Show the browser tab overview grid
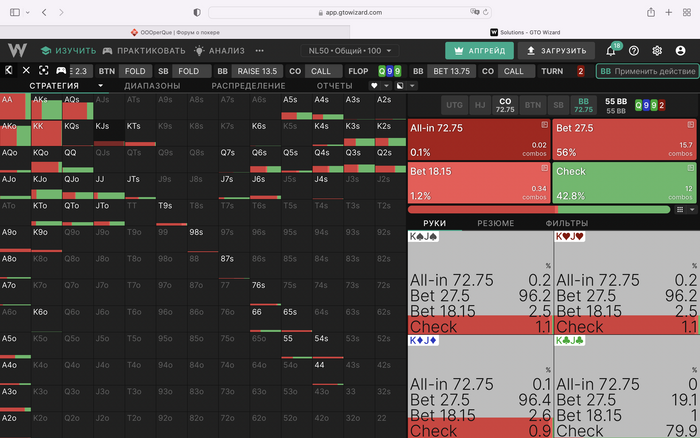The height and width of the screenshot is (438, 700). 687,12
